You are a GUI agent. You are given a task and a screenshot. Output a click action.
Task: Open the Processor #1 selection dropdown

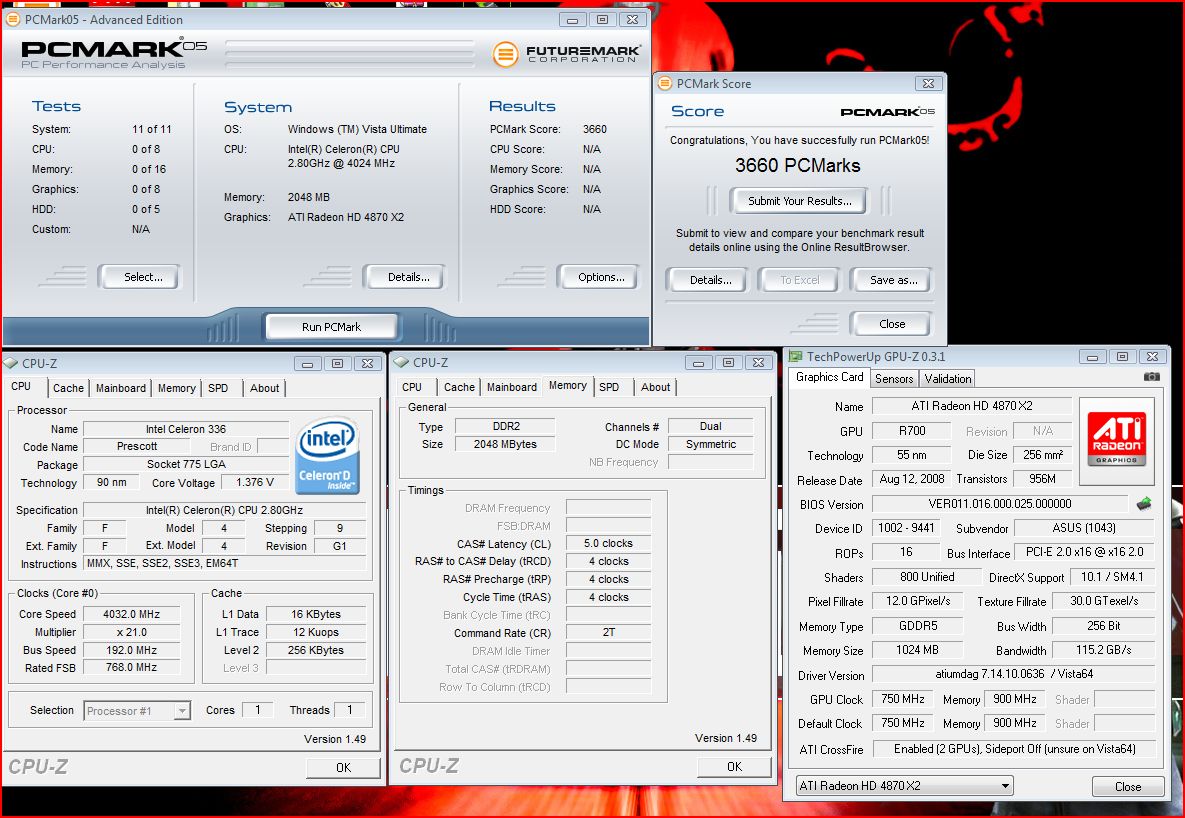[x=181, y=711]
